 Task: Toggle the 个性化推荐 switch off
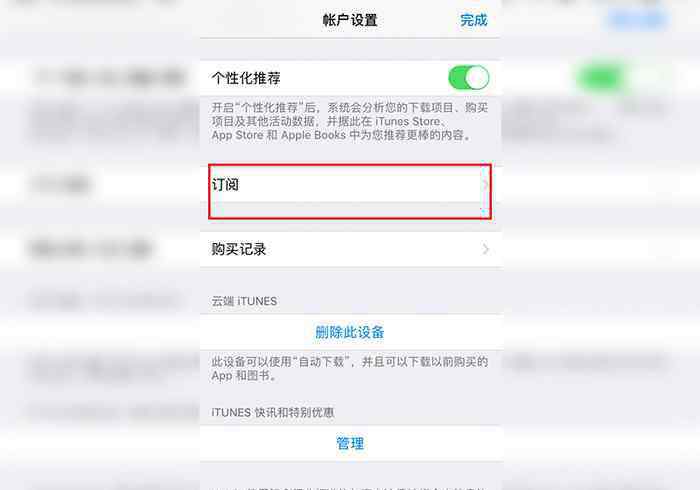(468, 78)
